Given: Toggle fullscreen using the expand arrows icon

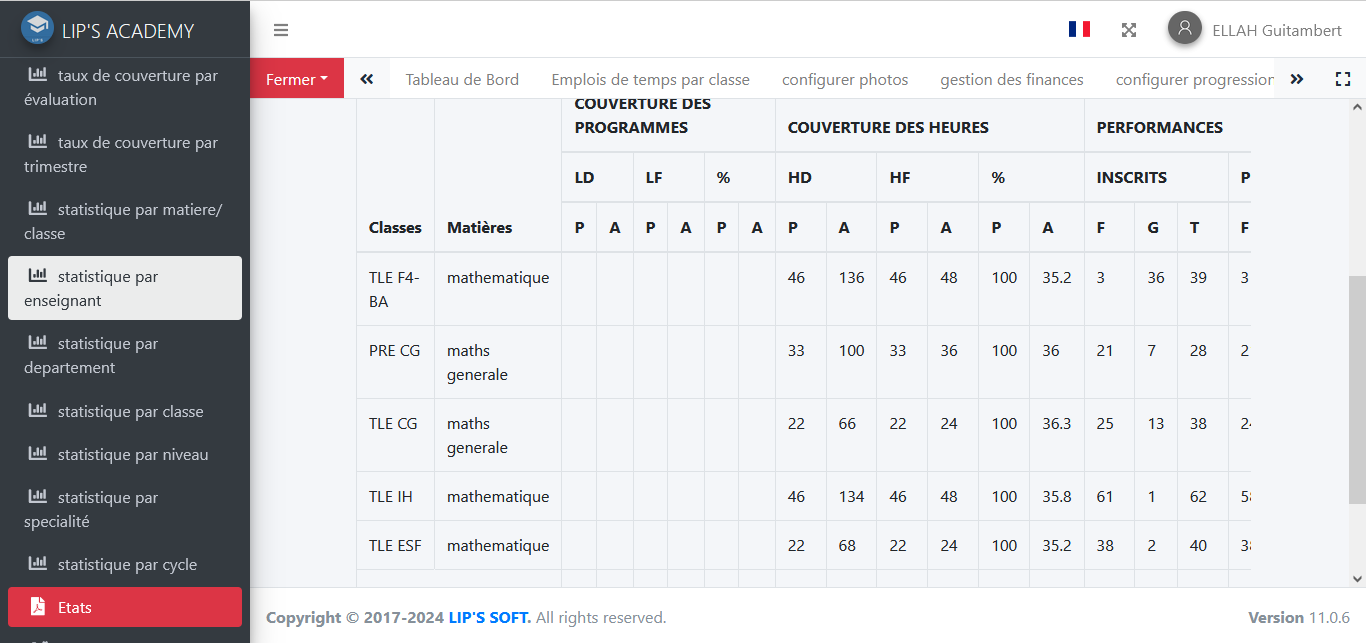Looking at the screenshot, I should pyautogui.click(x=1129, y=30).
